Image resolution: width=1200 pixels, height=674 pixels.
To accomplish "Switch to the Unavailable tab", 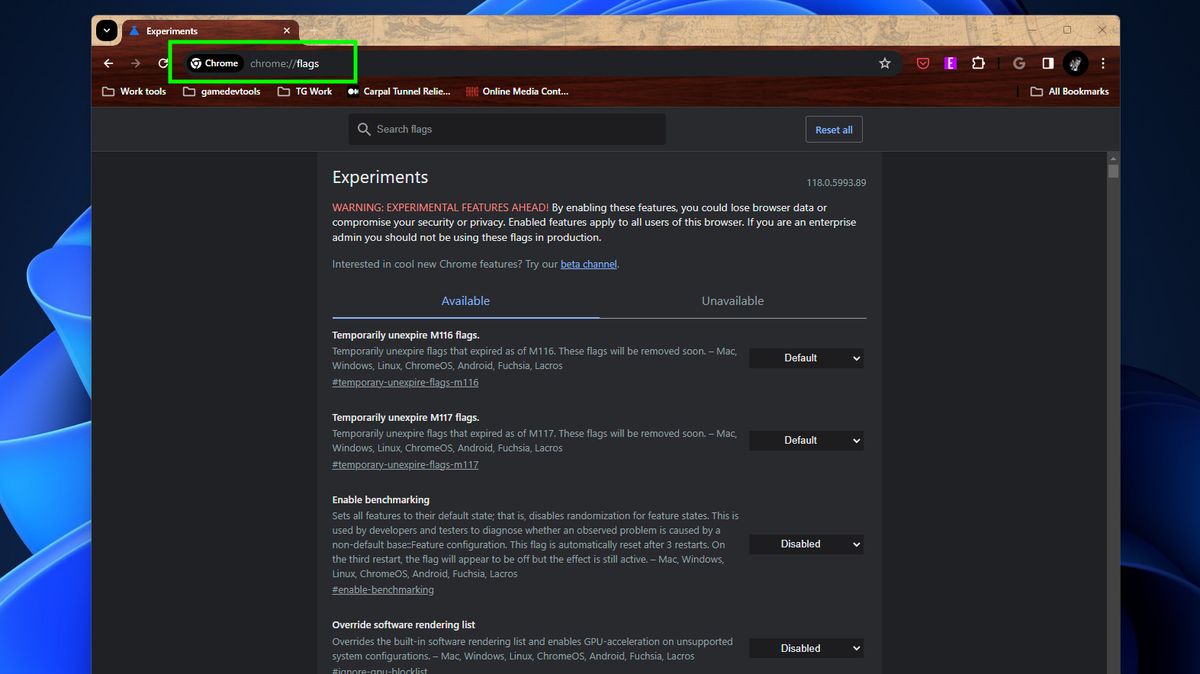I will pyautogui.click(x=733, y=301).
